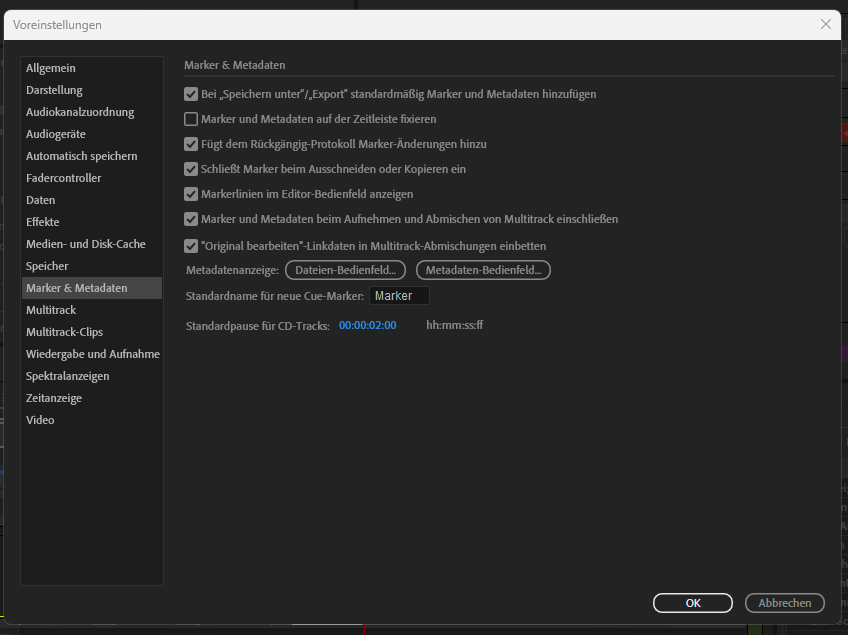Show Spektralanzeigen preferences

67,375
